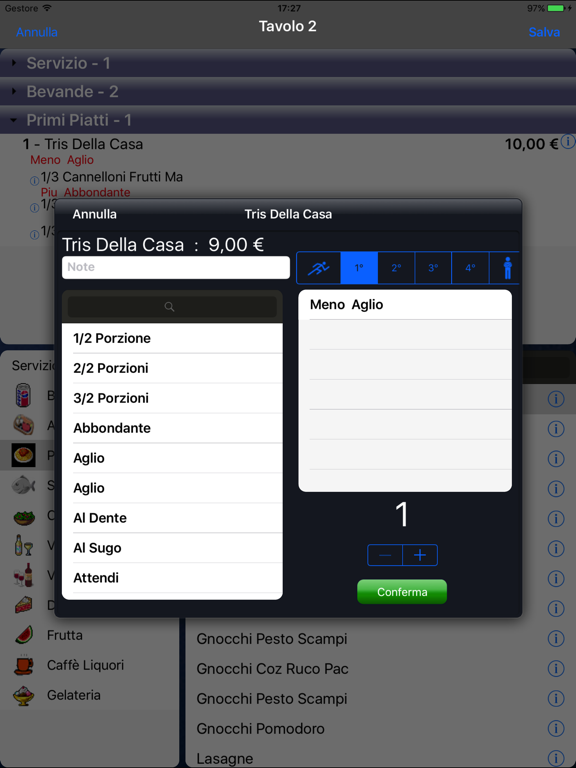The width and height of the screenshot is (576, 768).
Task: Tap Salva in the top bar
Action: 544,32
